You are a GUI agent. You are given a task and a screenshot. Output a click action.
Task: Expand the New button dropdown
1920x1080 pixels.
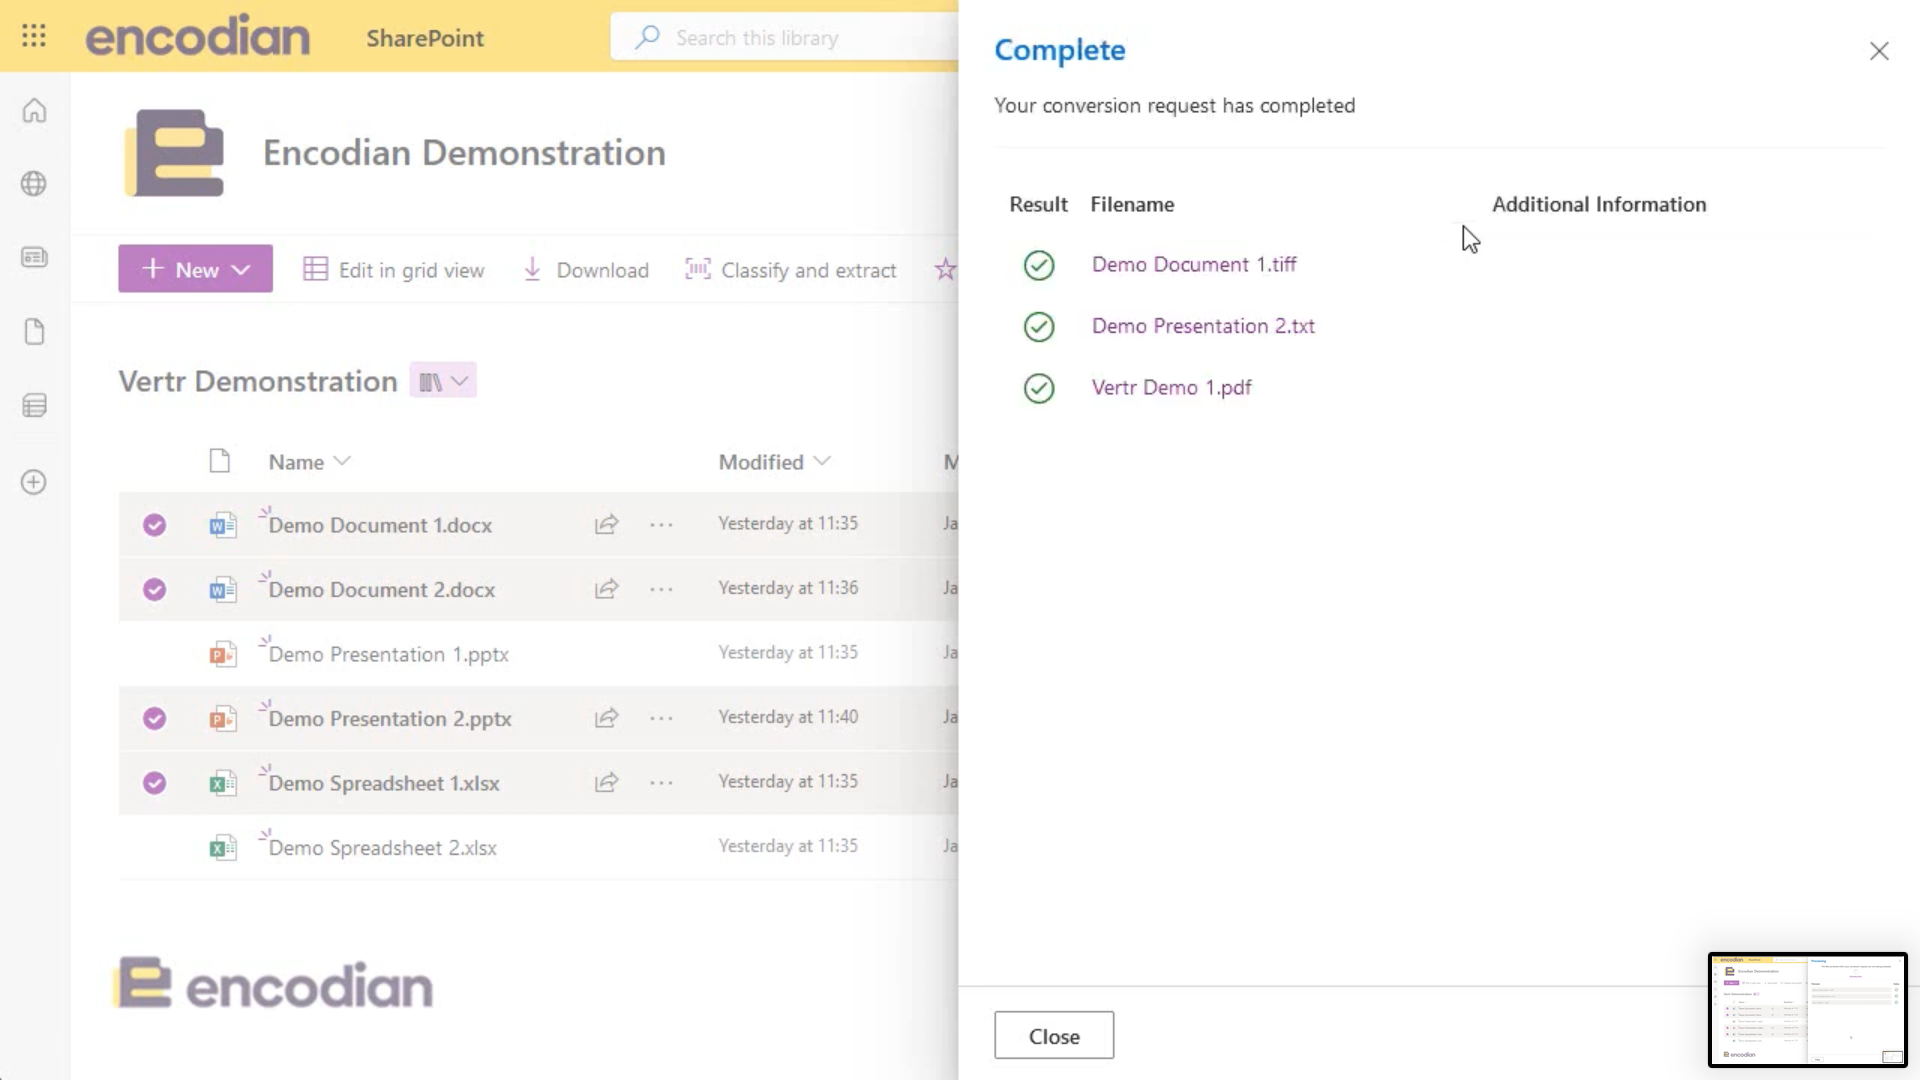coord(240,269)
